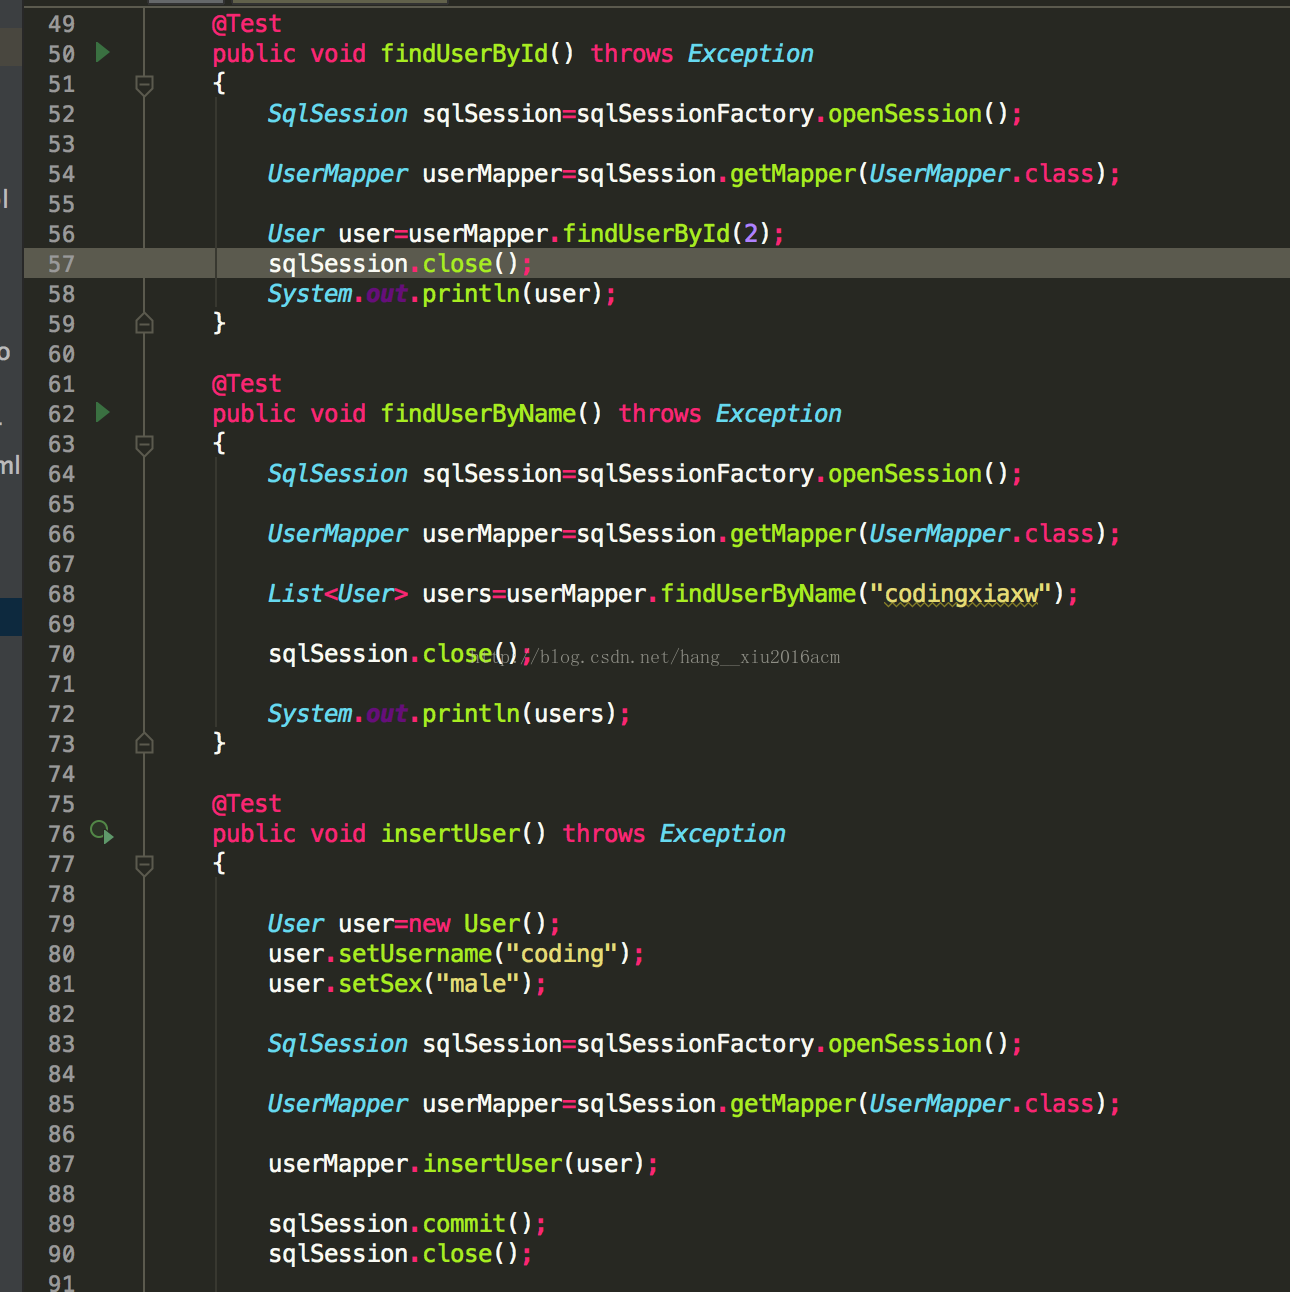
Task: Run the findUserByName test from gutter
Action: pyautogui.click(x=102, y=412)
